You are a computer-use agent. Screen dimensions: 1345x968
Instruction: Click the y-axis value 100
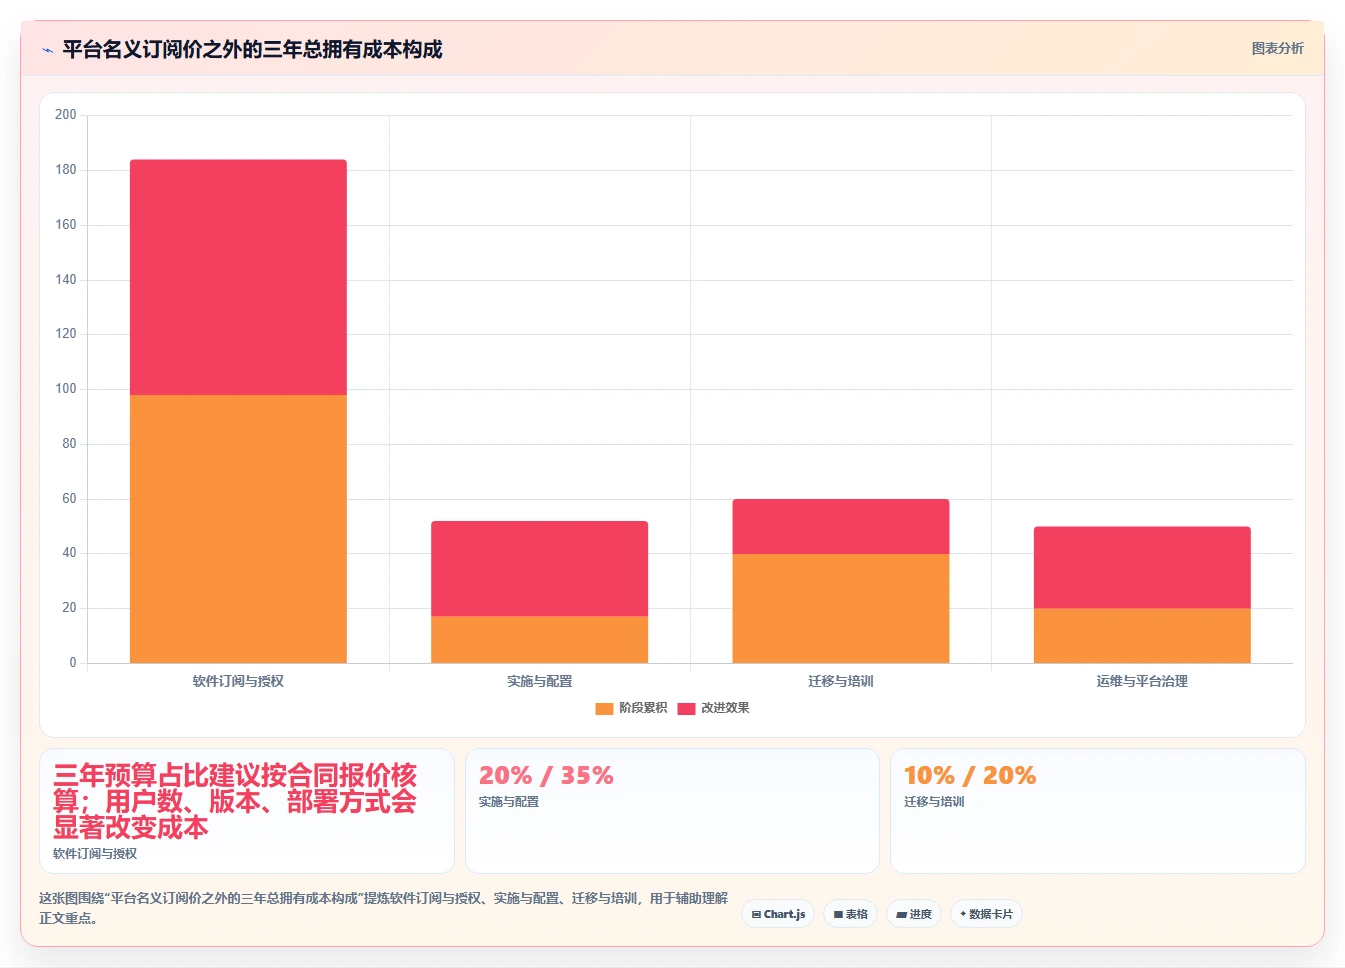click(x=66, y=389)
